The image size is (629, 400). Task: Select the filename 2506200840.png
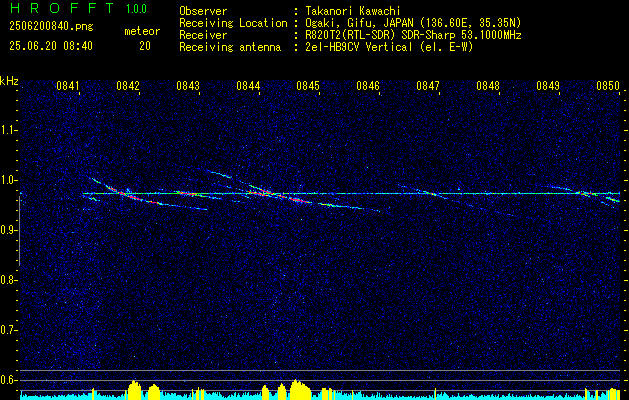point(51,27)
